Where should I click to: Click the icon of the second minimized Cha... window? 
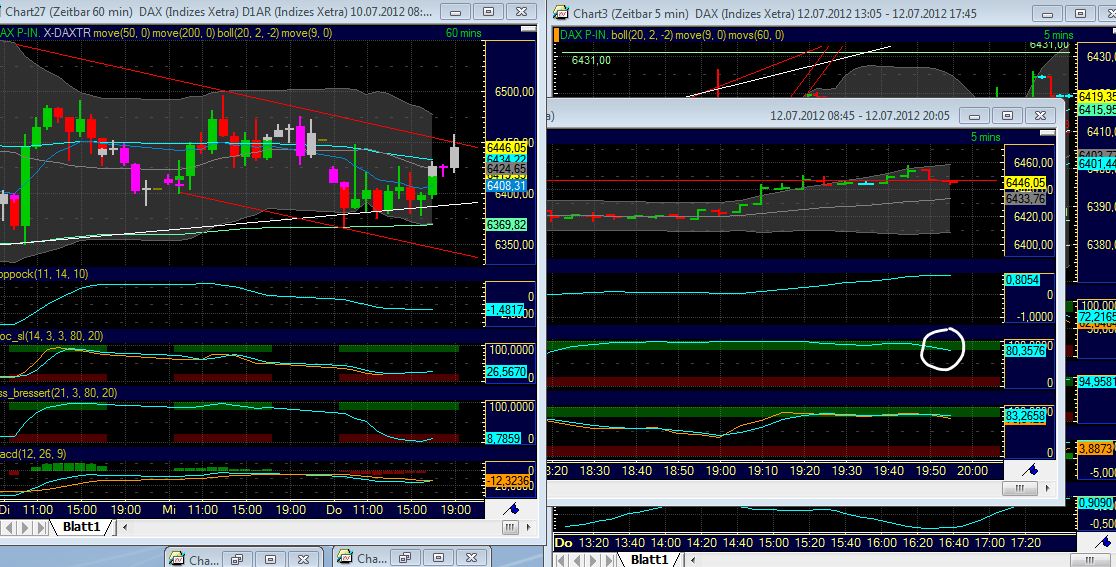(x=344, y=558)
